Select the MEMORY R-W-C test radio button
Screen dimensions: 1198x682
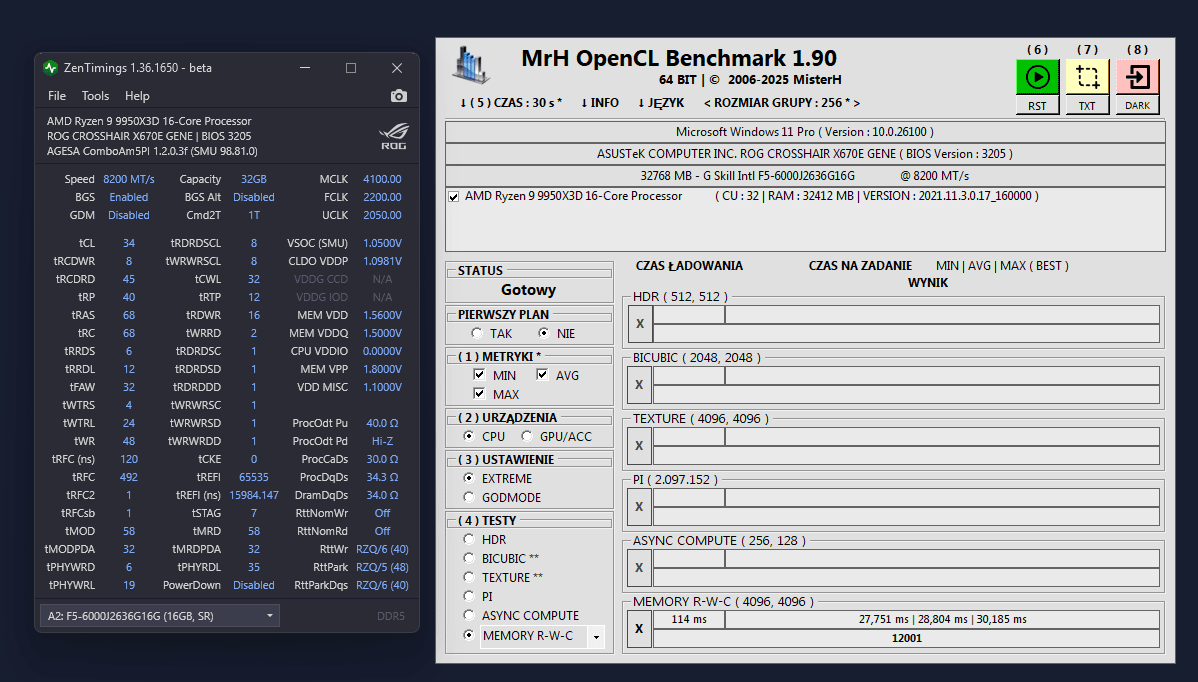[x=468, y=635]
